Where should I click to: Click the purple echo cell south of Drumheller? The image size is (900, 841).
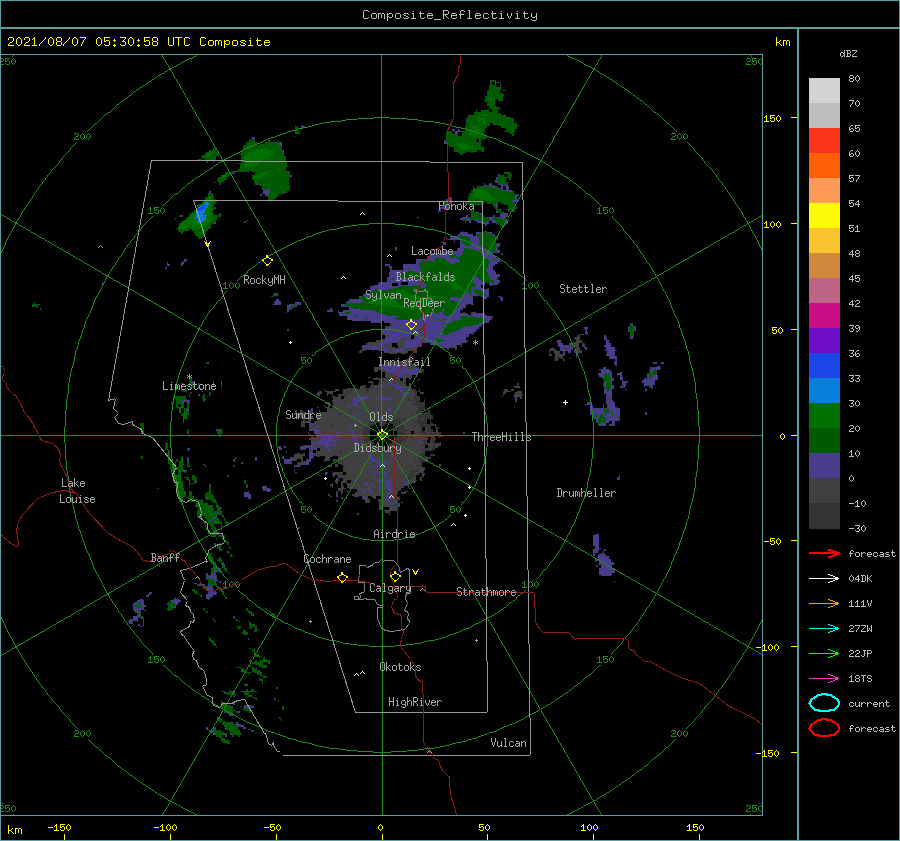pos(602,556)
